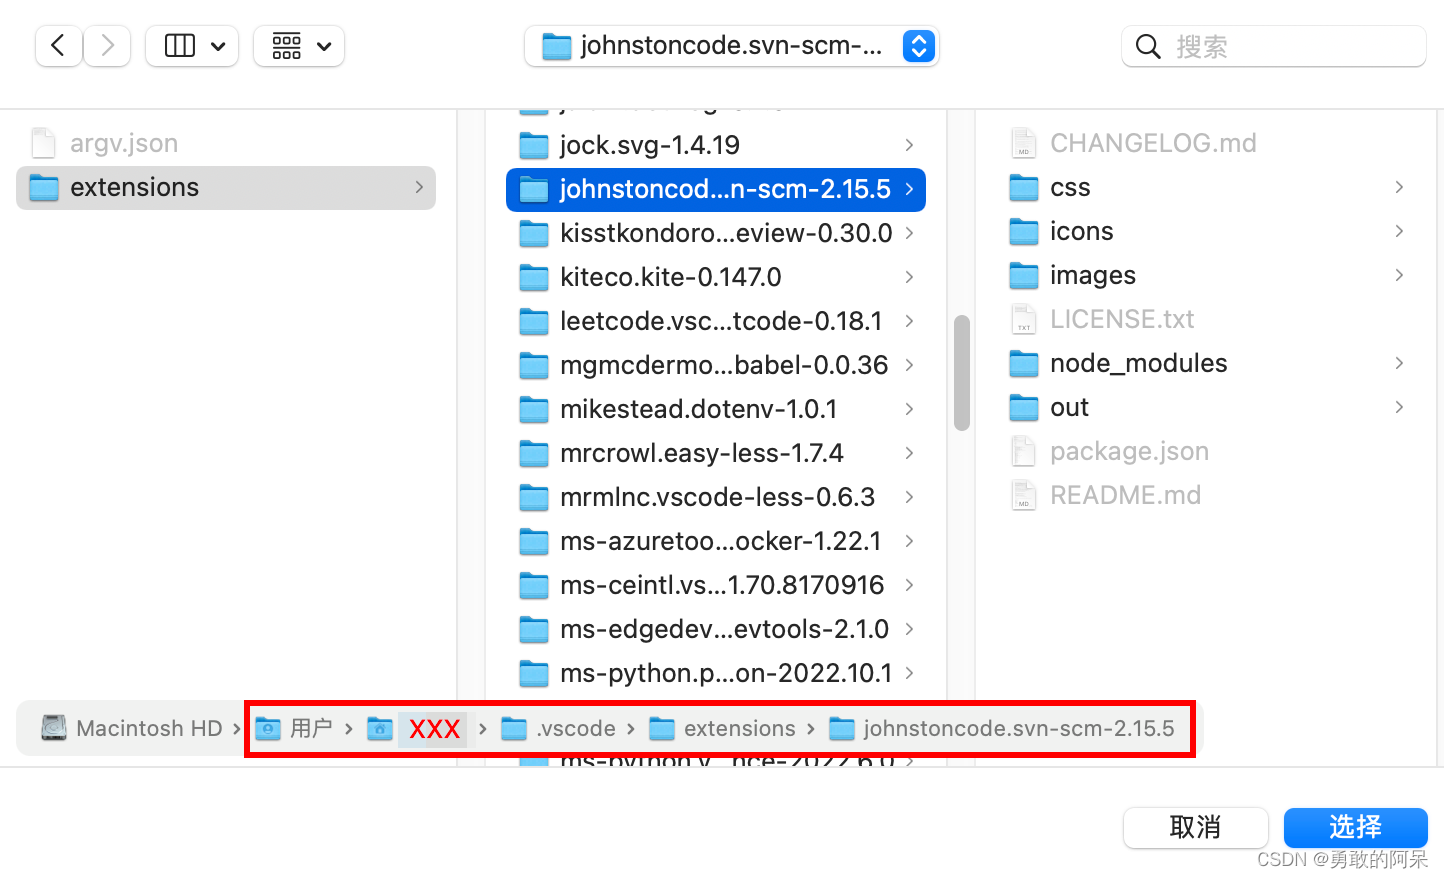Viewport: 1444px width, 878px height.
Task: Click the magnifying glass search icon
Action: (1148, 47)
